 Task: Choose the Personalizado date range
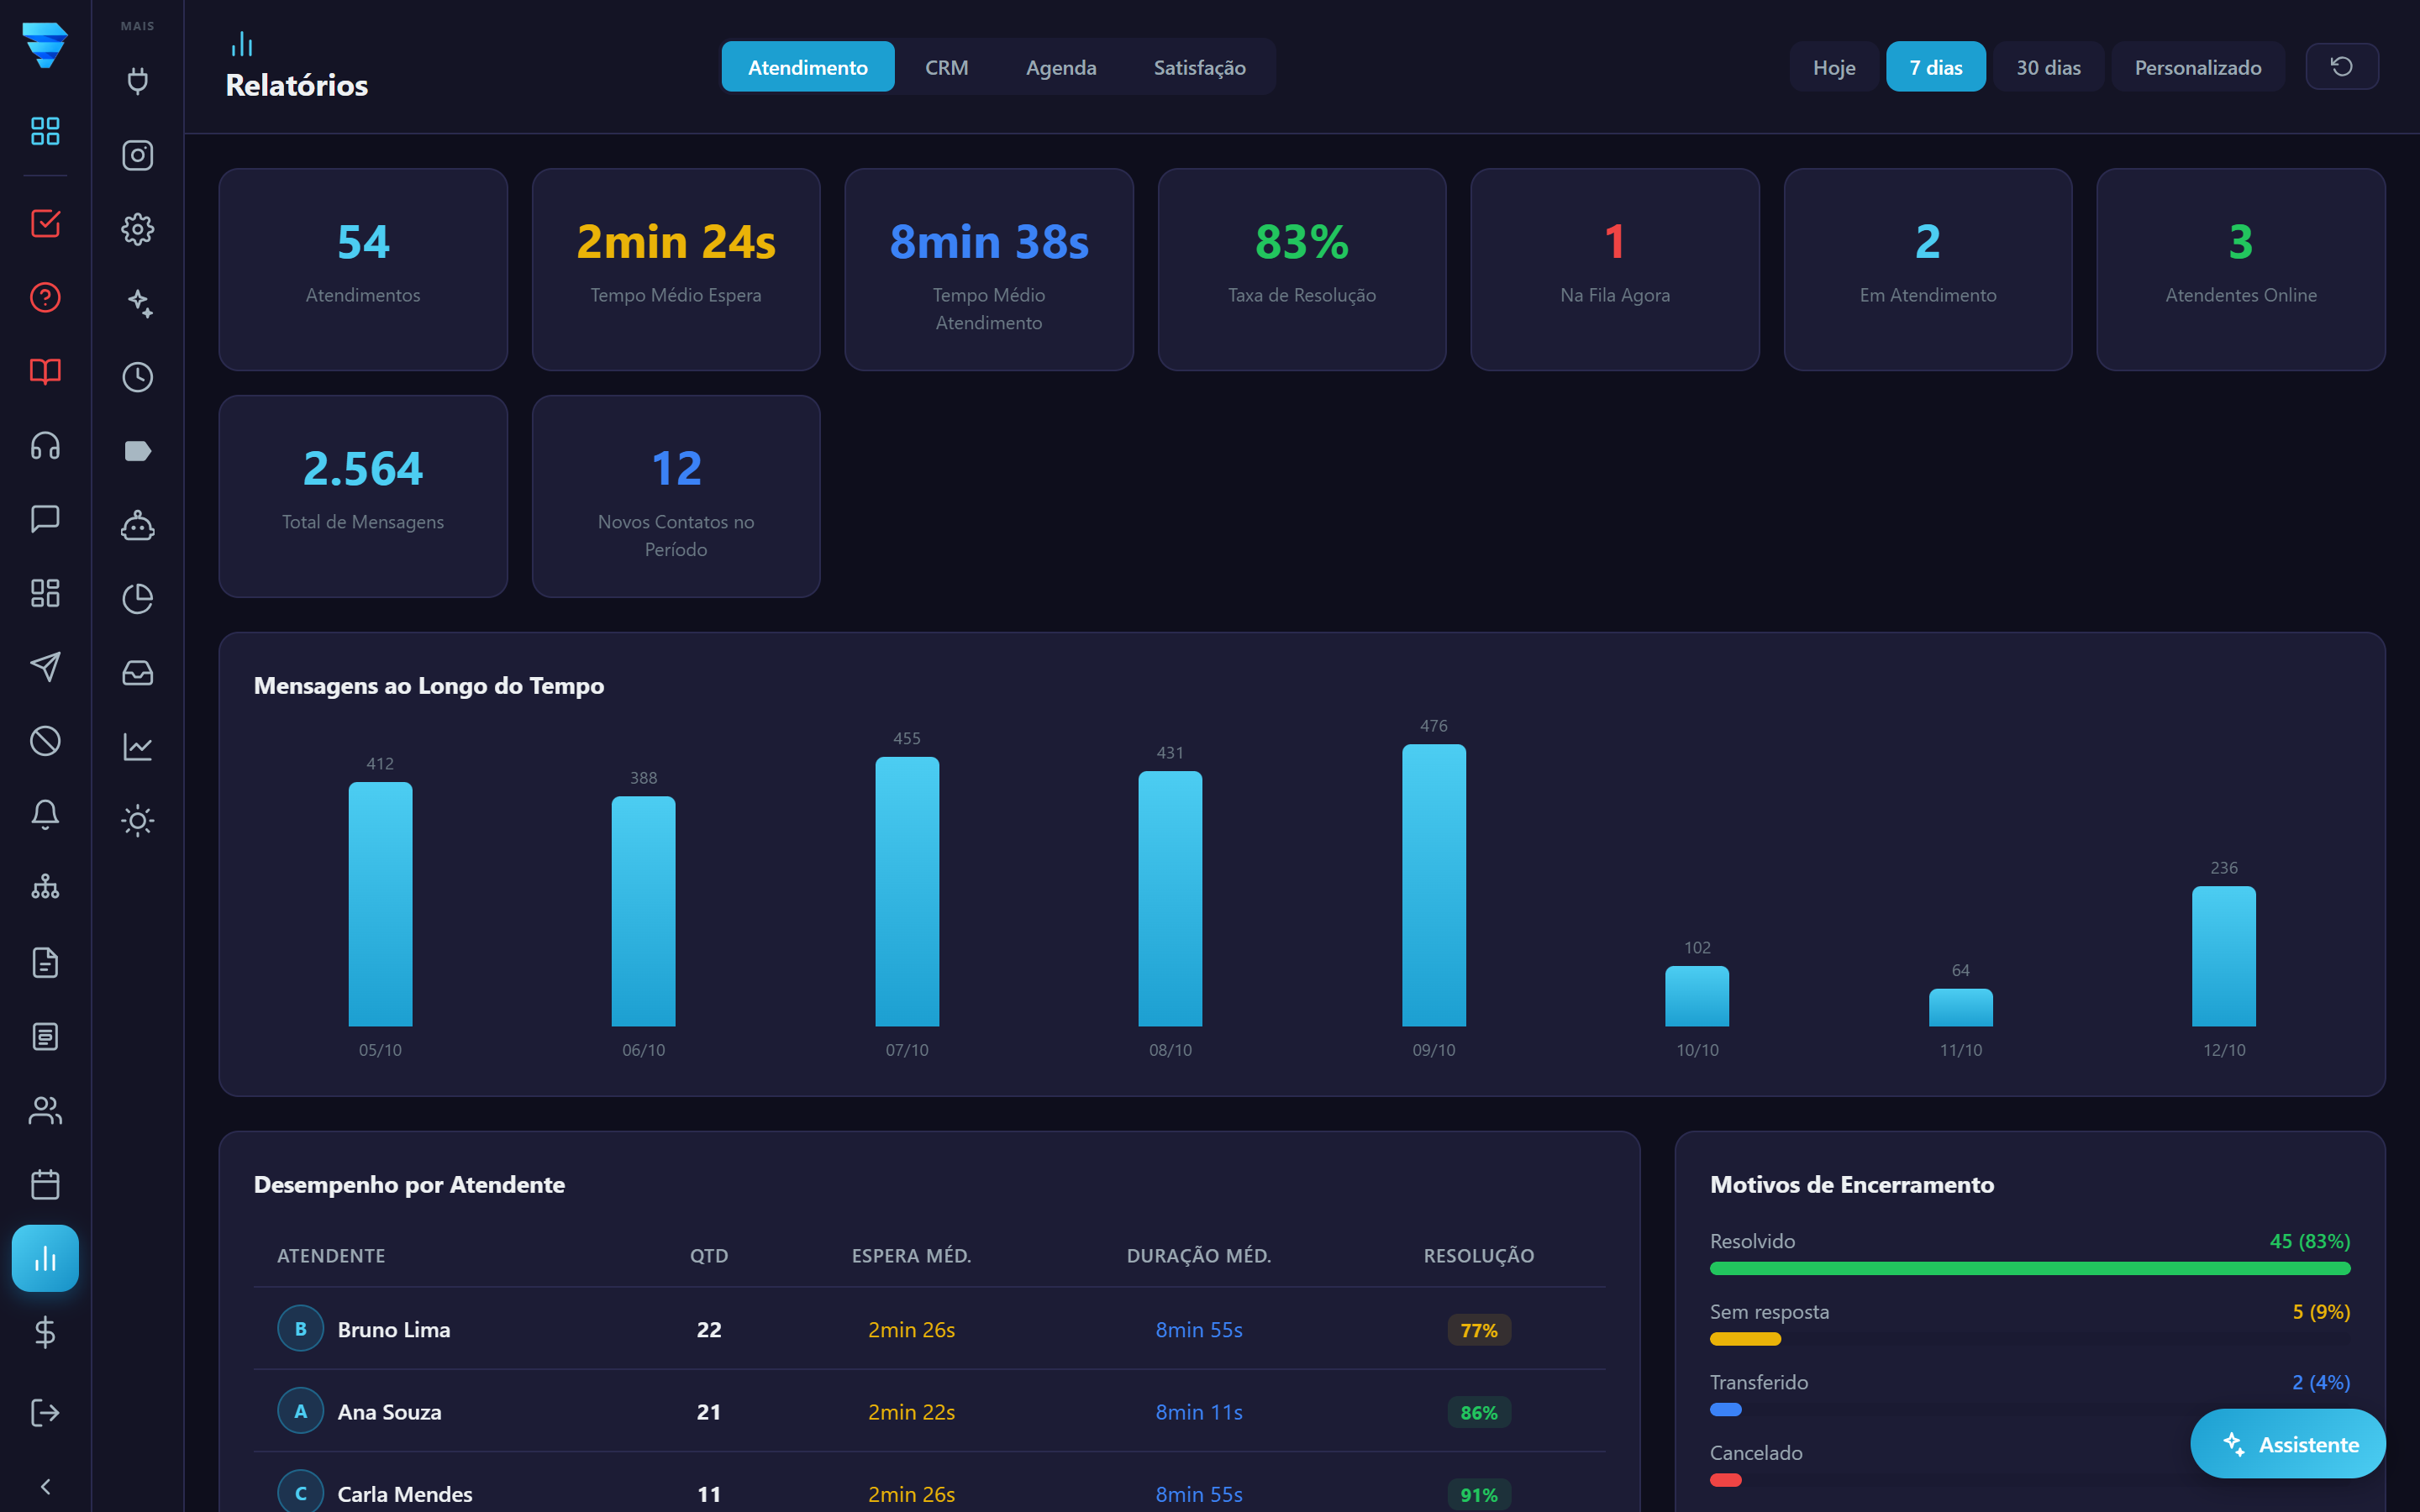pos(2197,67)
